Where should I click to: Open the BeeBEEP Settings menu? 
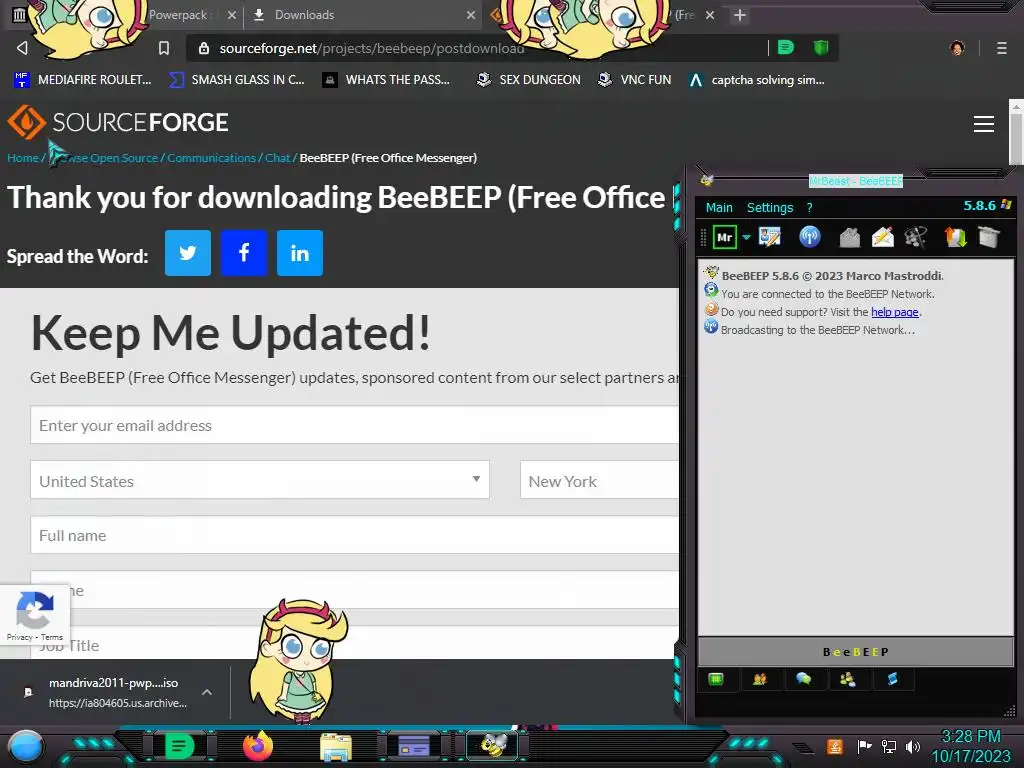coord(770,208)
